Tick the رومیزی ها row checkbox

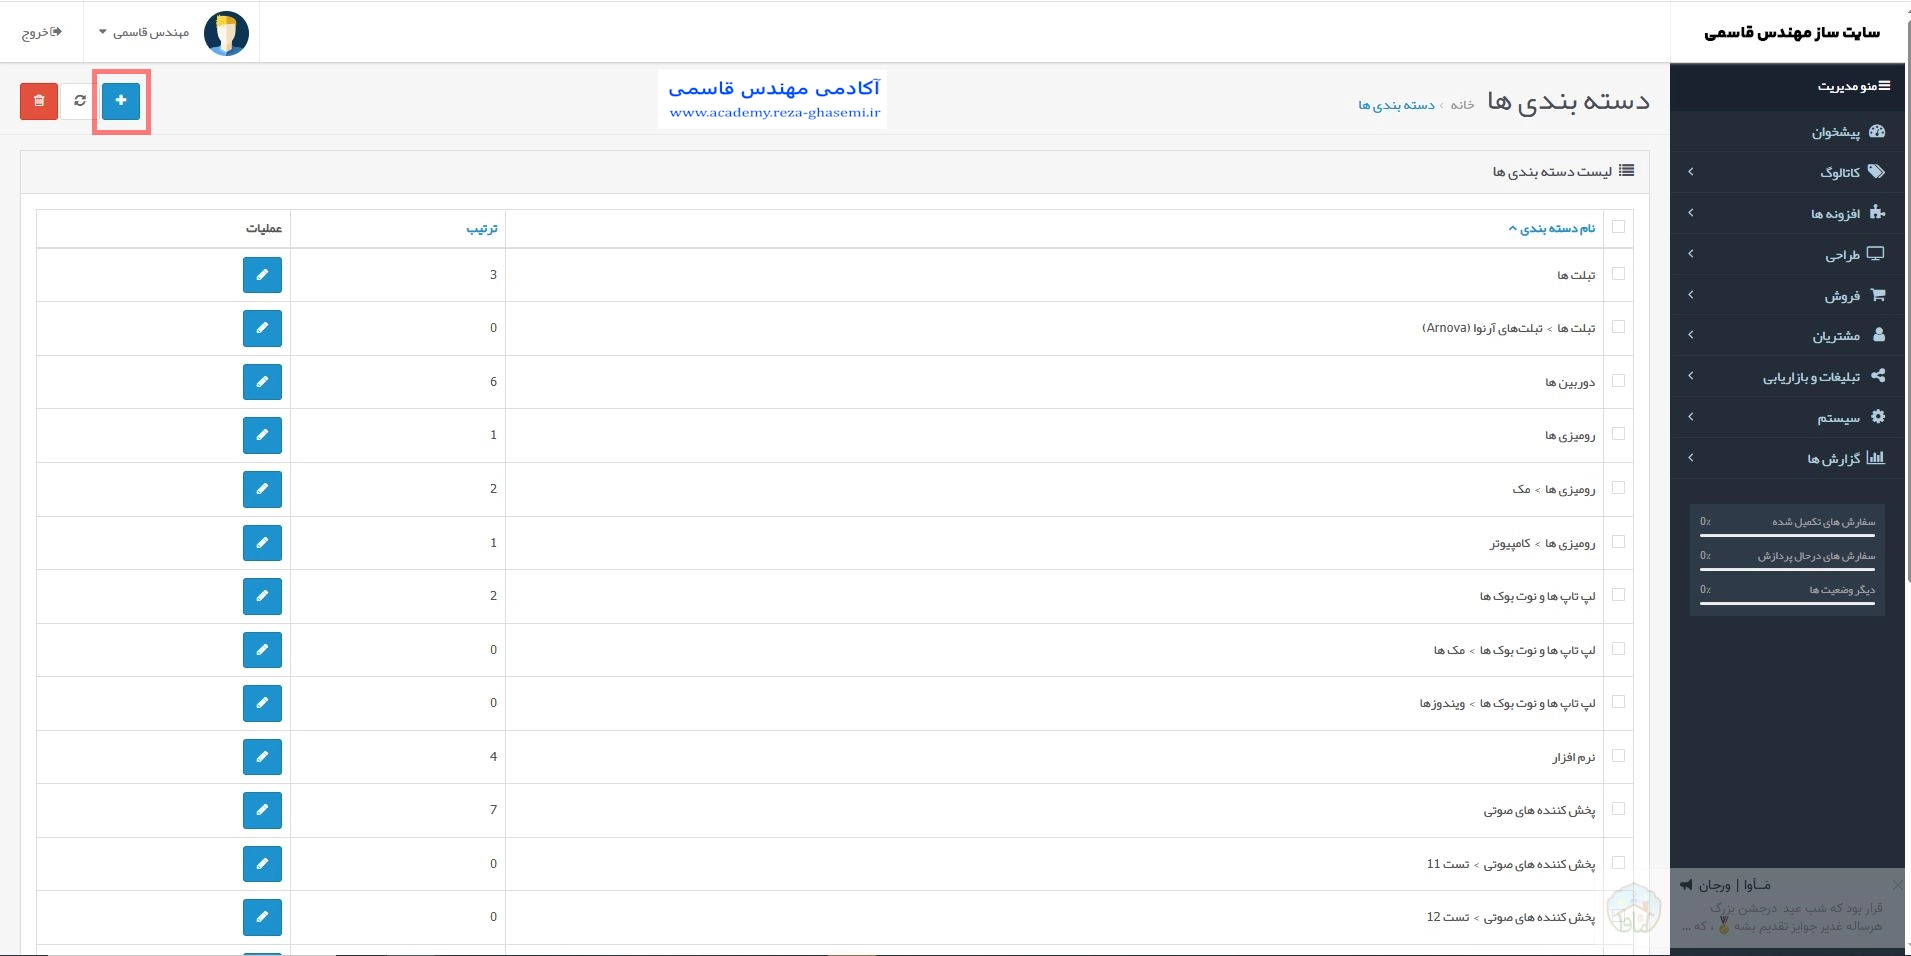1619,434
